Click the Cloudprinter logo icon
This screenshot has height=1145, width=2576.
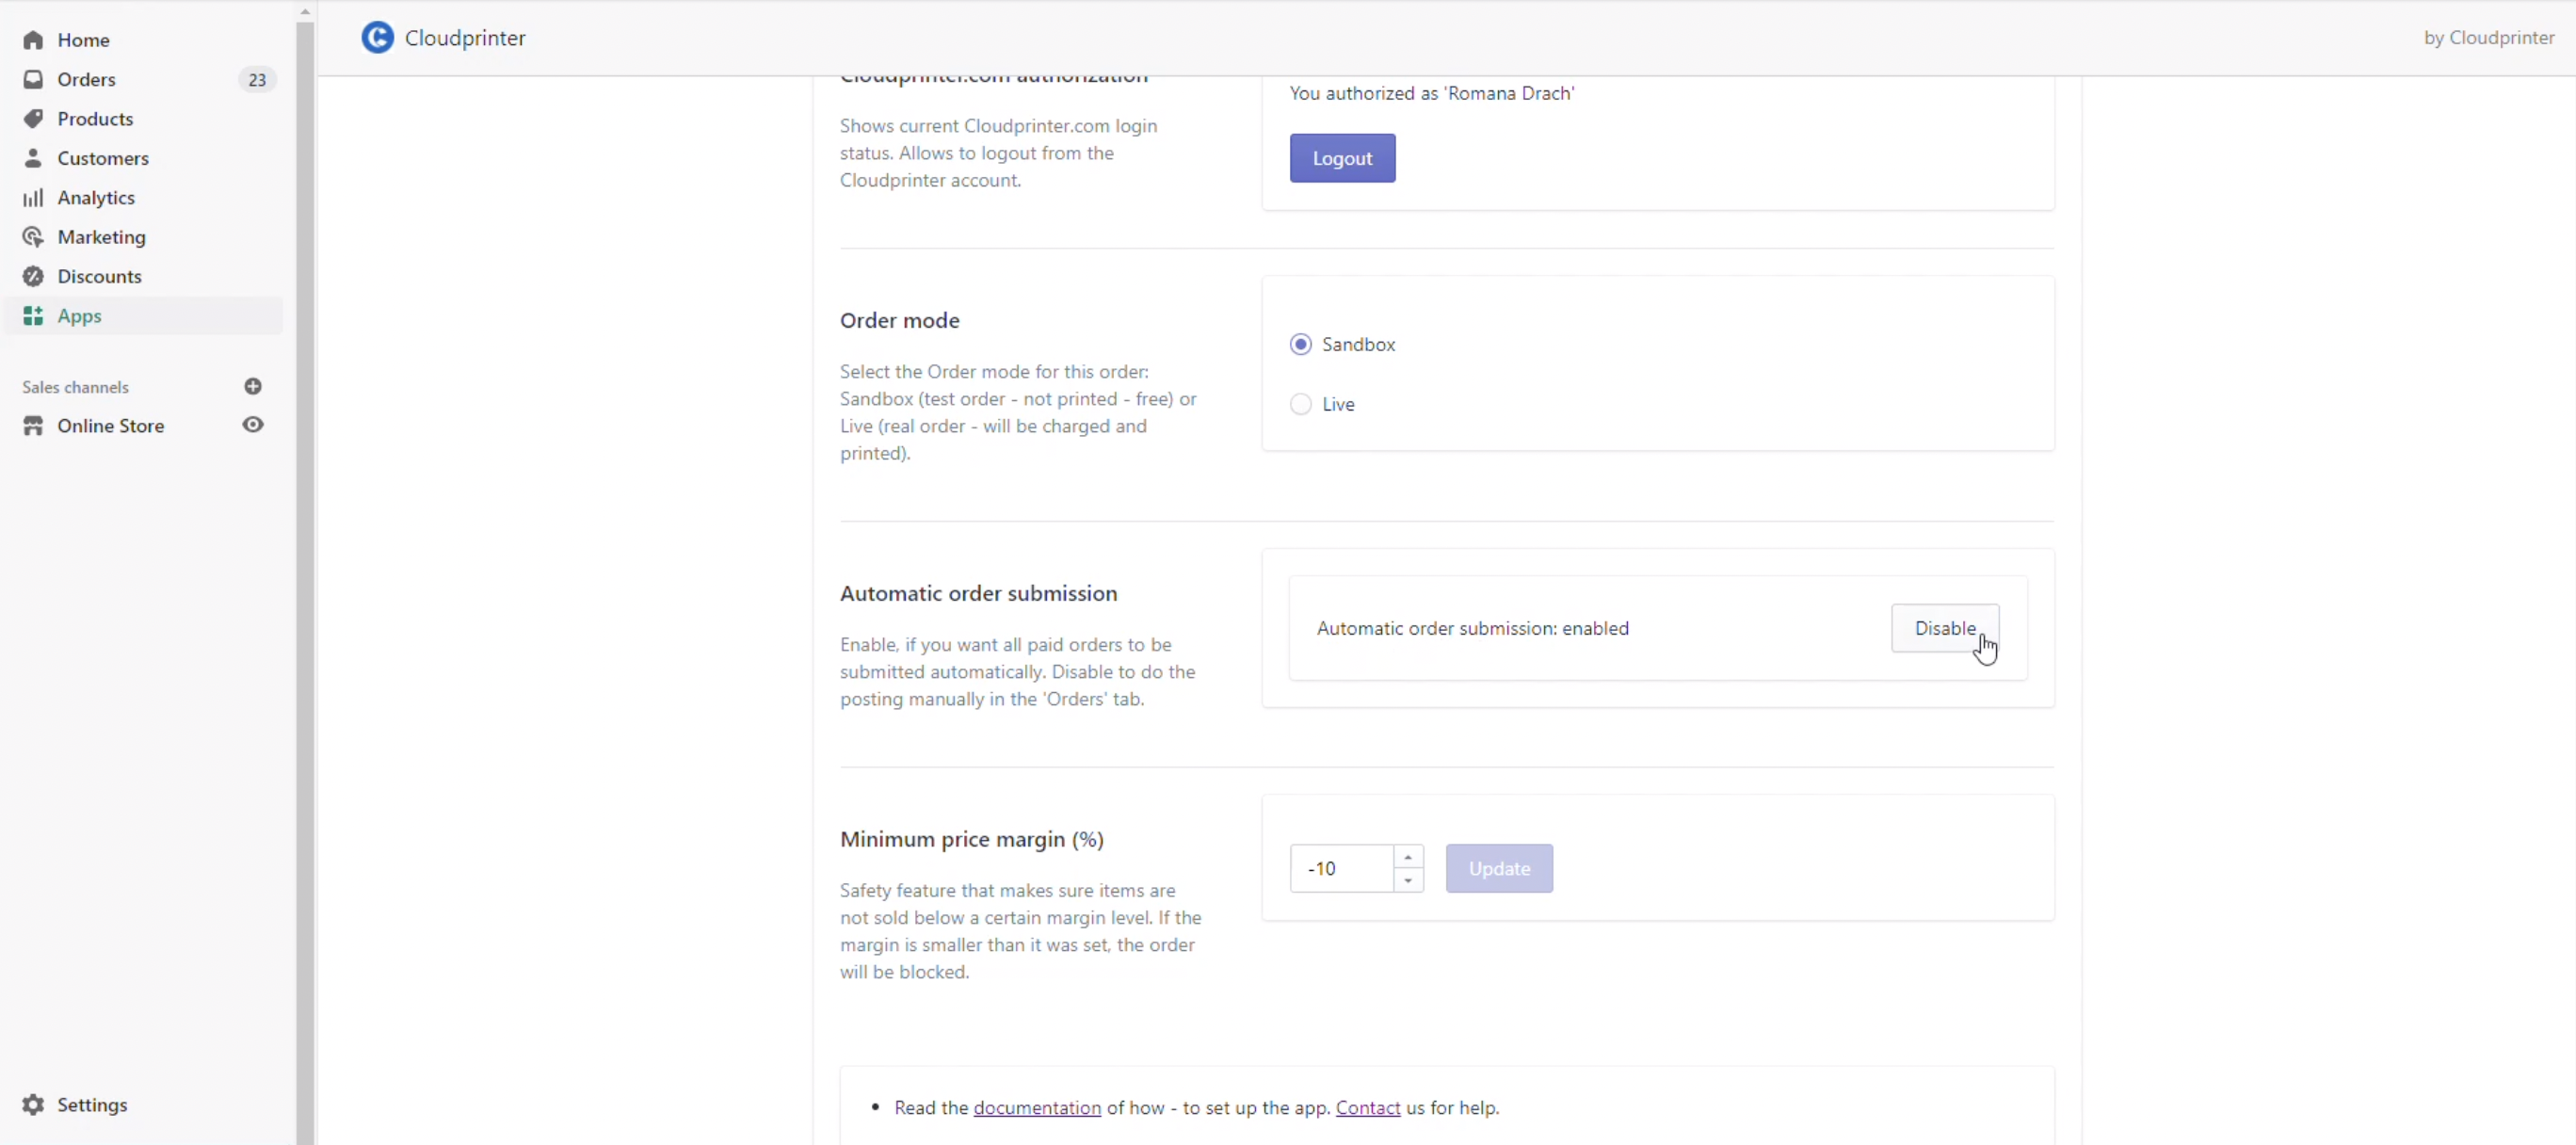tap(377, 38)
